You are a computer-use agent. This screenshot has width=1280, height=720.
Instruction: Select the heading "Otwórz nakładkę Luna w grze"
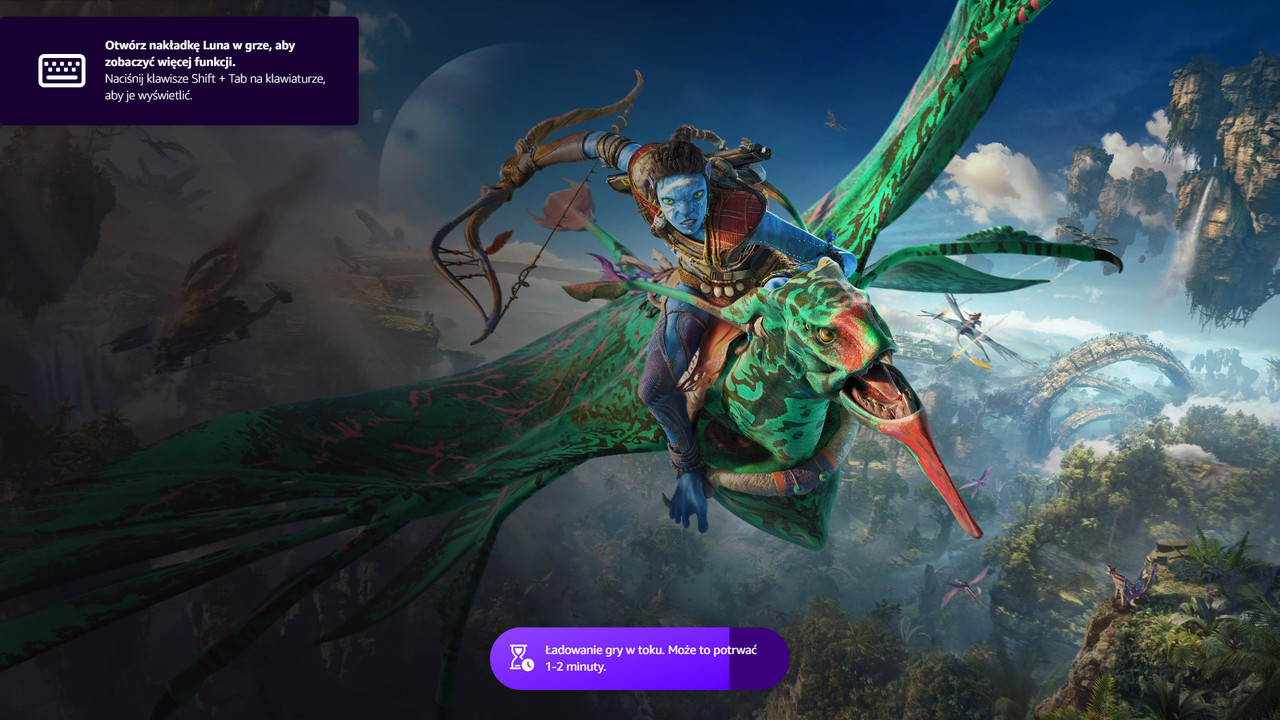186,45
